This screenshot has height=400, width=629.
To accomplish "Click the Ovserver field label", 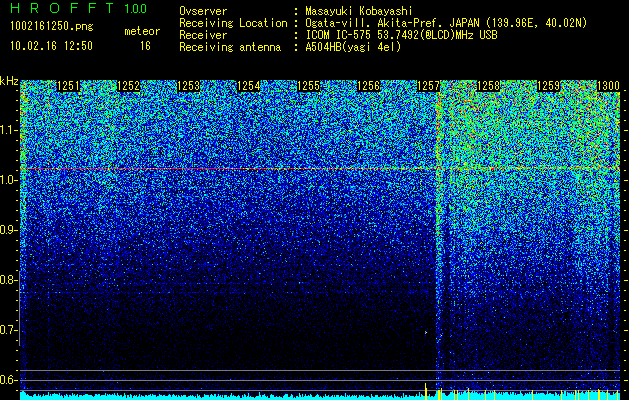I will point(203,11).
